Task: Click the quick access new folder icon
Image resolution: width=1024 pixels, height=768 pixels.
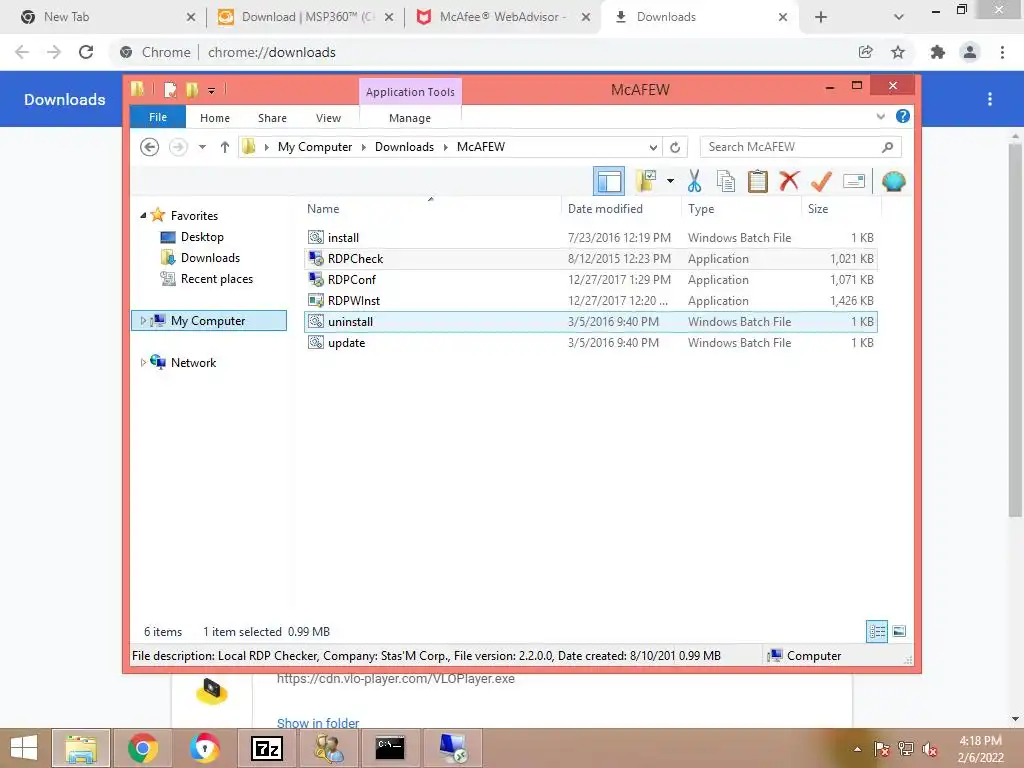Action: tap(191, 90)
